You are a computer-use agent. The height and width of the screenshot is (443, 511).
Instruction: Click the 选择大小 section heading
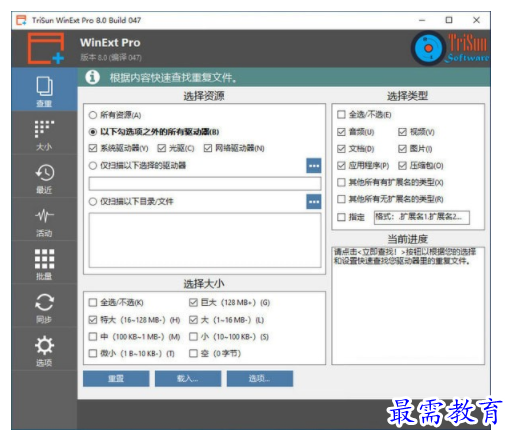(x=204, y=284)
